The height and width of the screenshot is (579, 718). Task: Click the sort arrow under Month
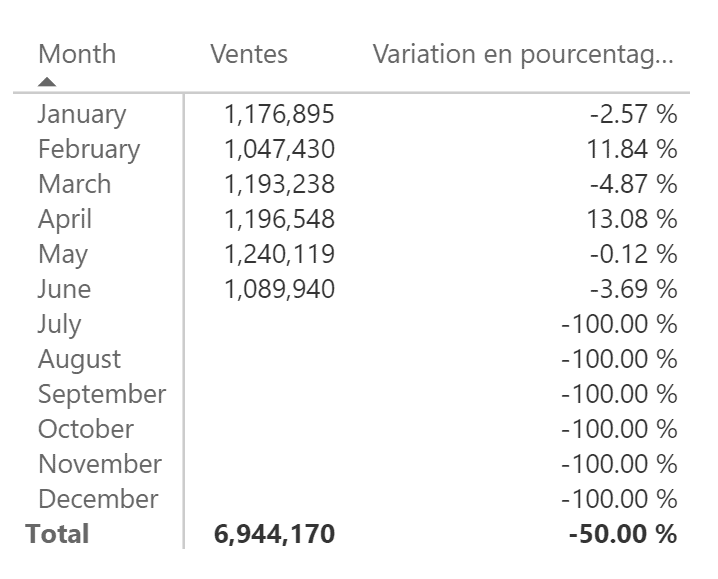47,82
